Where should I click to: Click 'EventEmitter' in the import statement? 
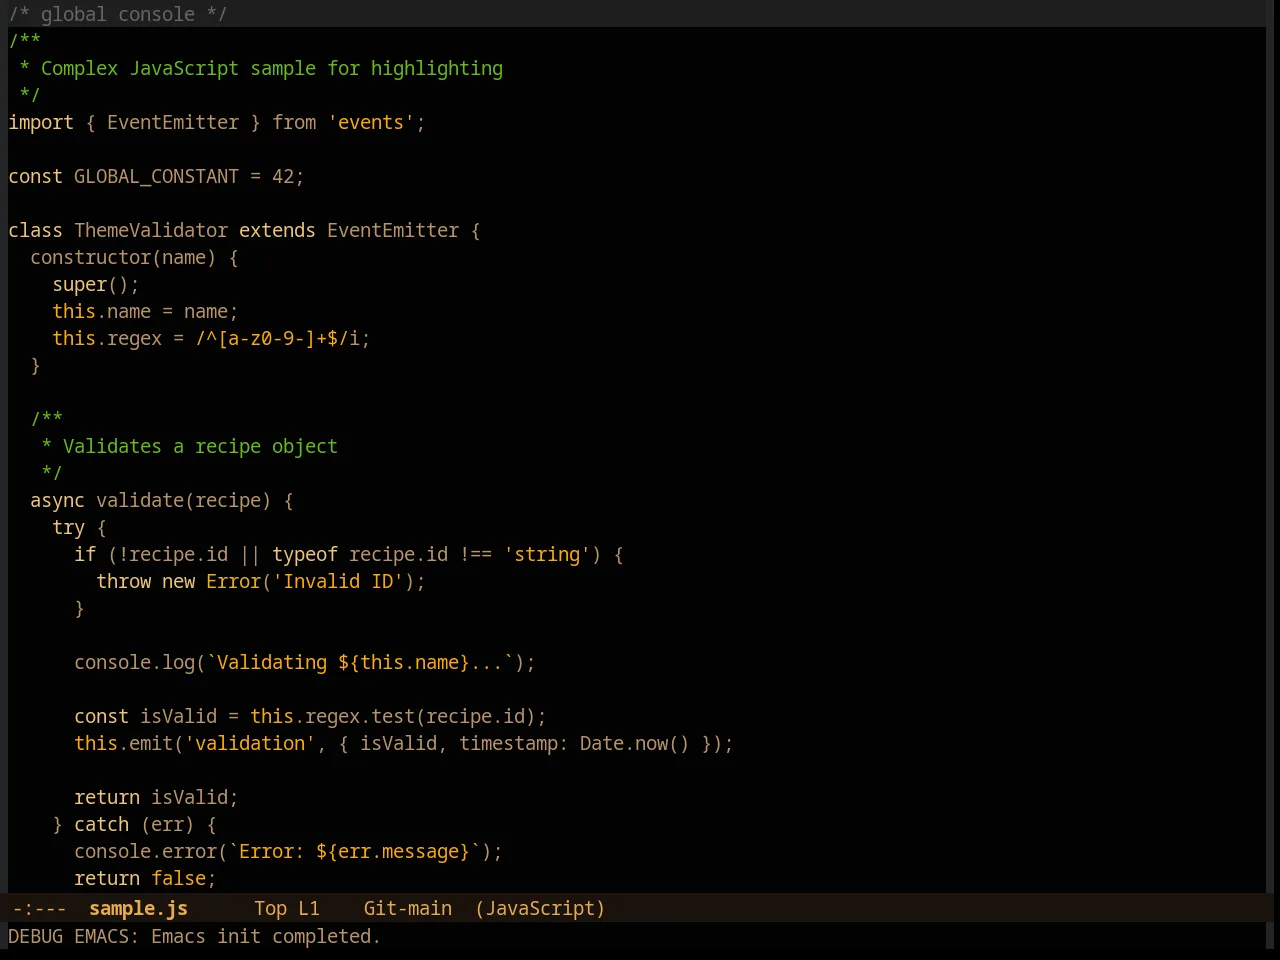click(x=173, y=122)
